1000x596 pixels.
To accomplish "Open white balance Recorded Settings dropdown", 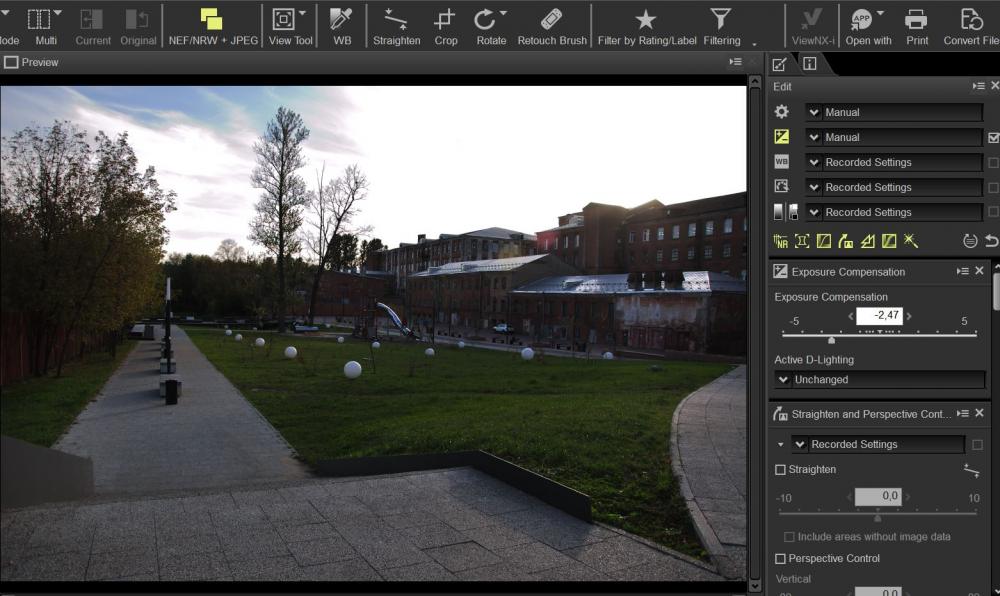I will point(893,162).
